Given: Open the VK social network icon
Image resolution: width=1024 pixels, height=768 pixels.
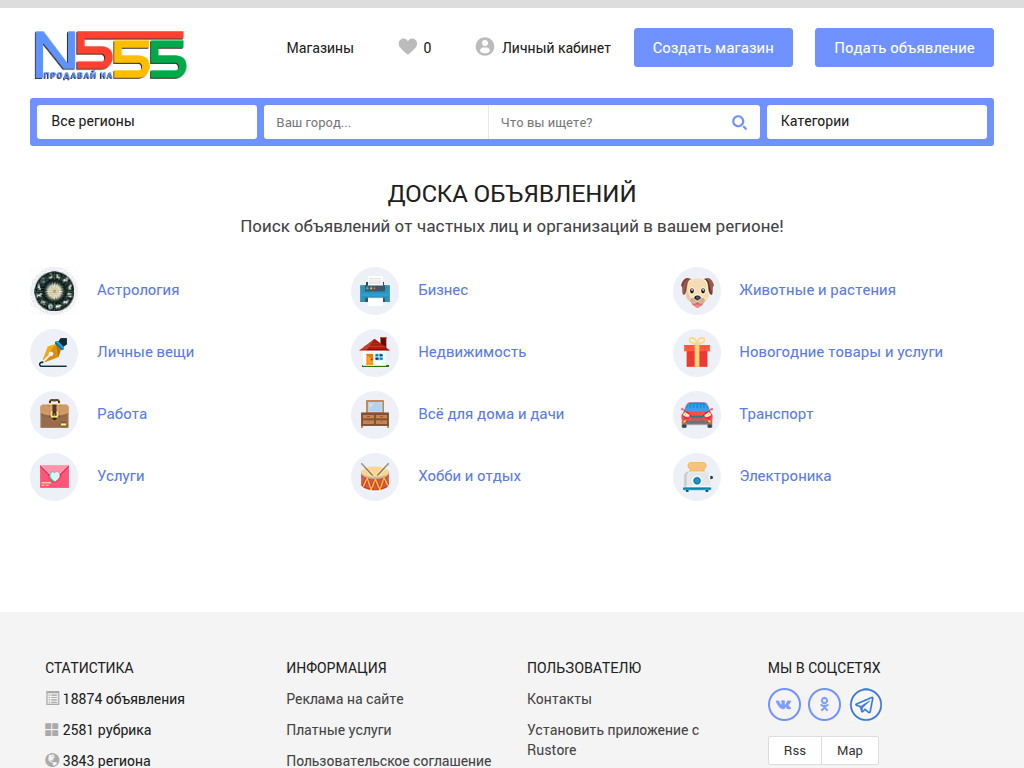Looking at the screenshot, I should (784, 704).
